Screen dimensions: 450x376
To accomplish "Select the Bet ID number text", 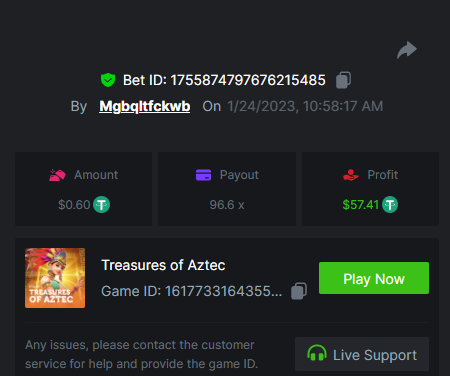I will (x=248, y=80).
